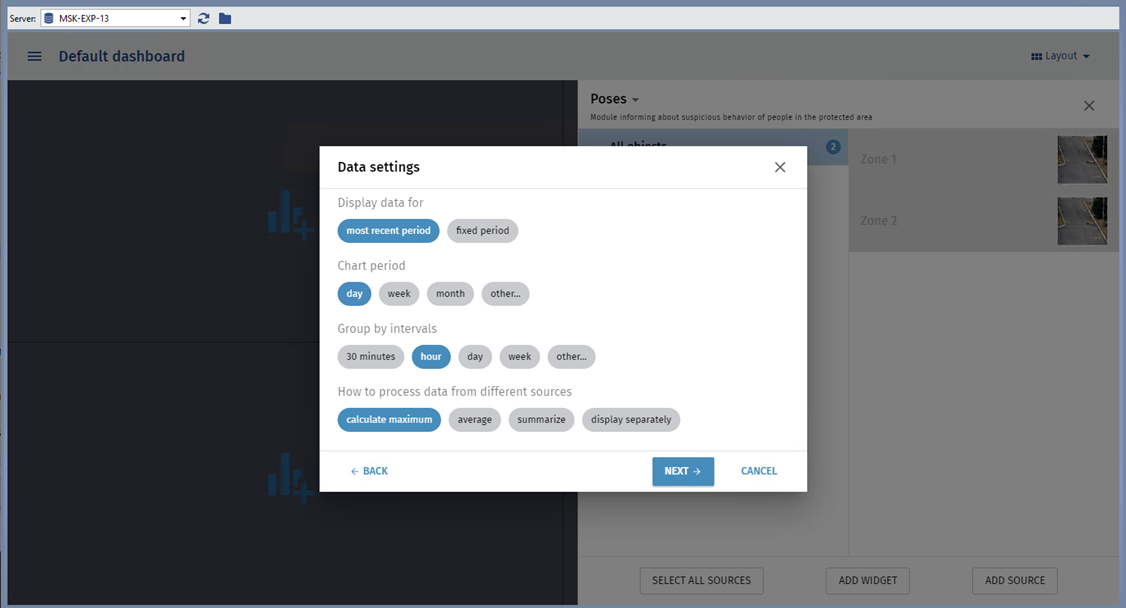This screenshot has height=608, width=1126.
Task: Open the Layout dropdown
Action: [x=1060, y=57]
